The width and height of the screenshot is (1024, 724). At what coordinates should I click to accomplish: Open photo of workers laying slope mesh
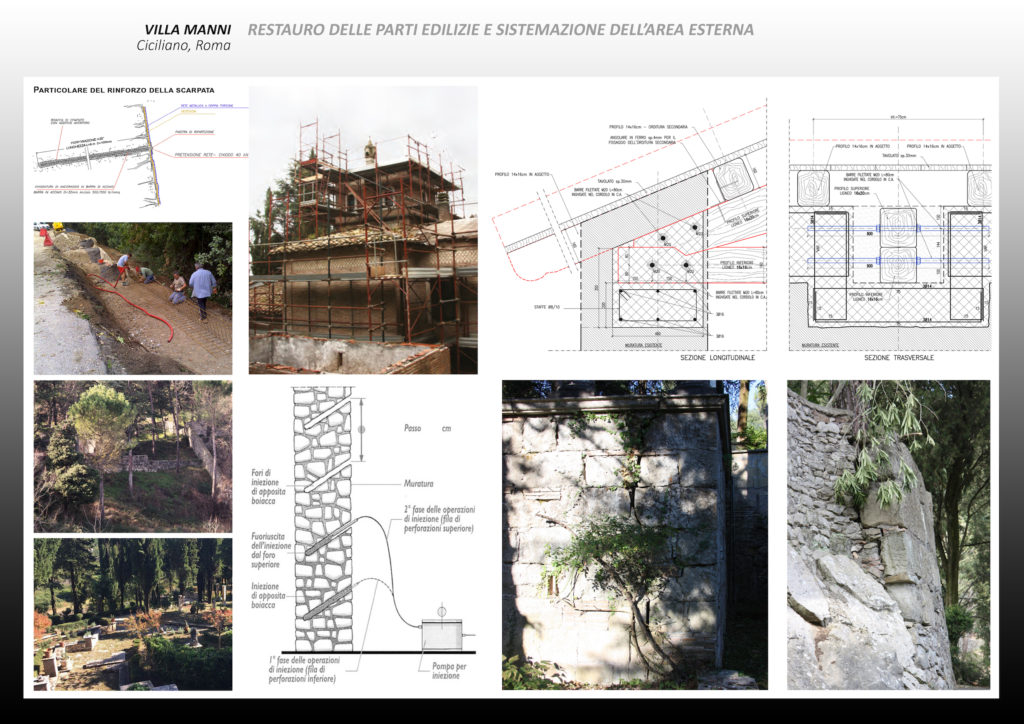click(133, 298)
